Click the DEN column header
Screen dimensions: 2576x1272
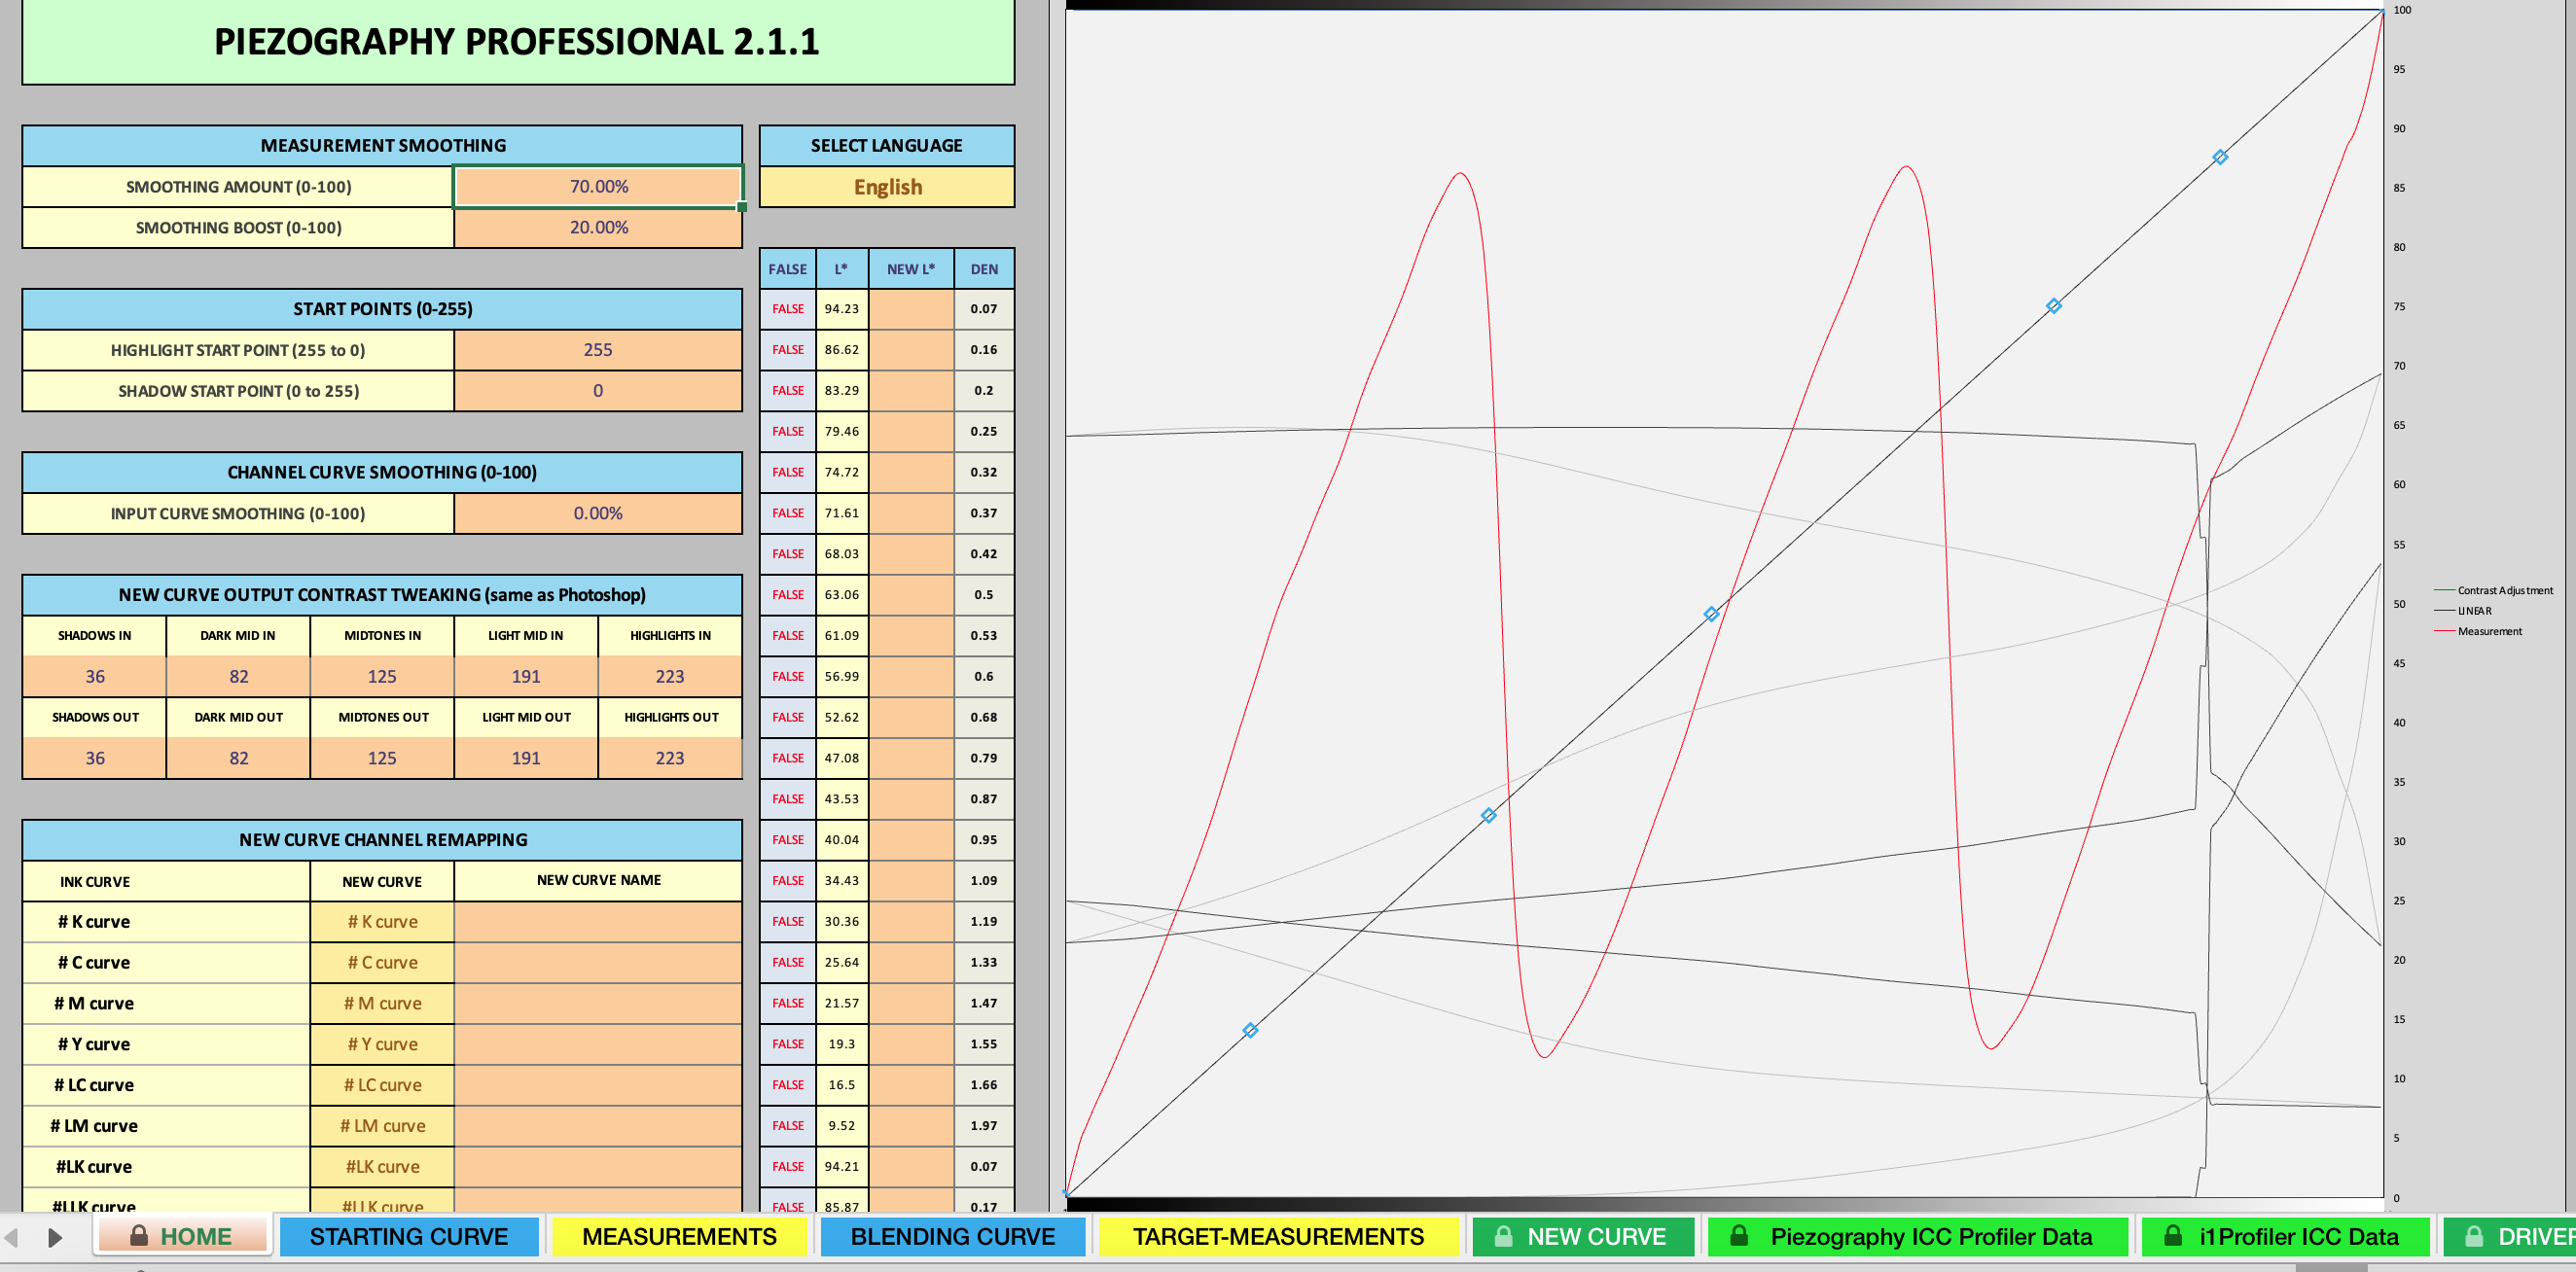984,269
